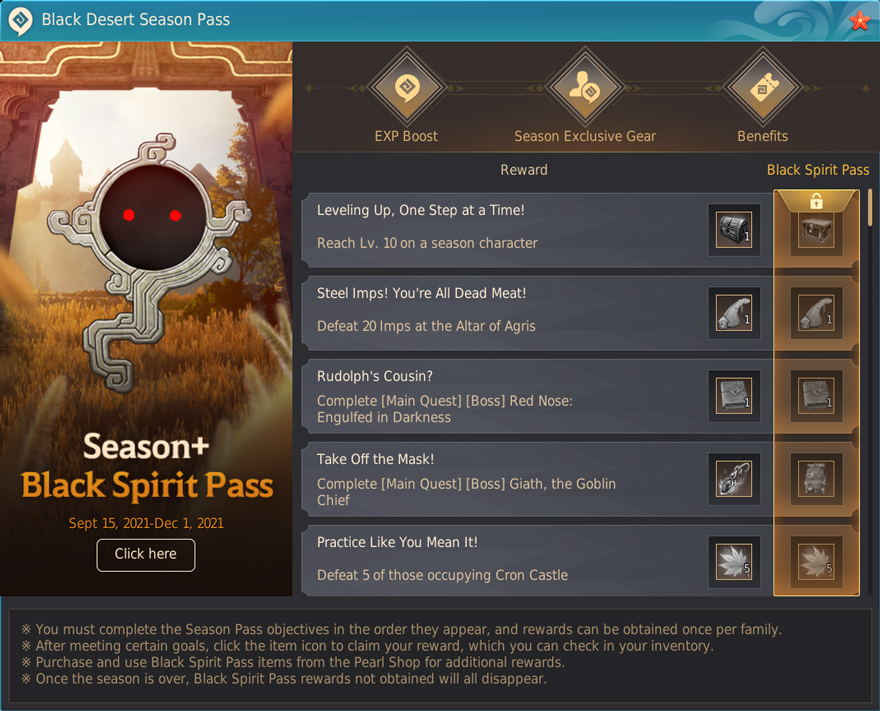
Task: Claim the glove reward for defeating Imps
Action: [734, 313]
